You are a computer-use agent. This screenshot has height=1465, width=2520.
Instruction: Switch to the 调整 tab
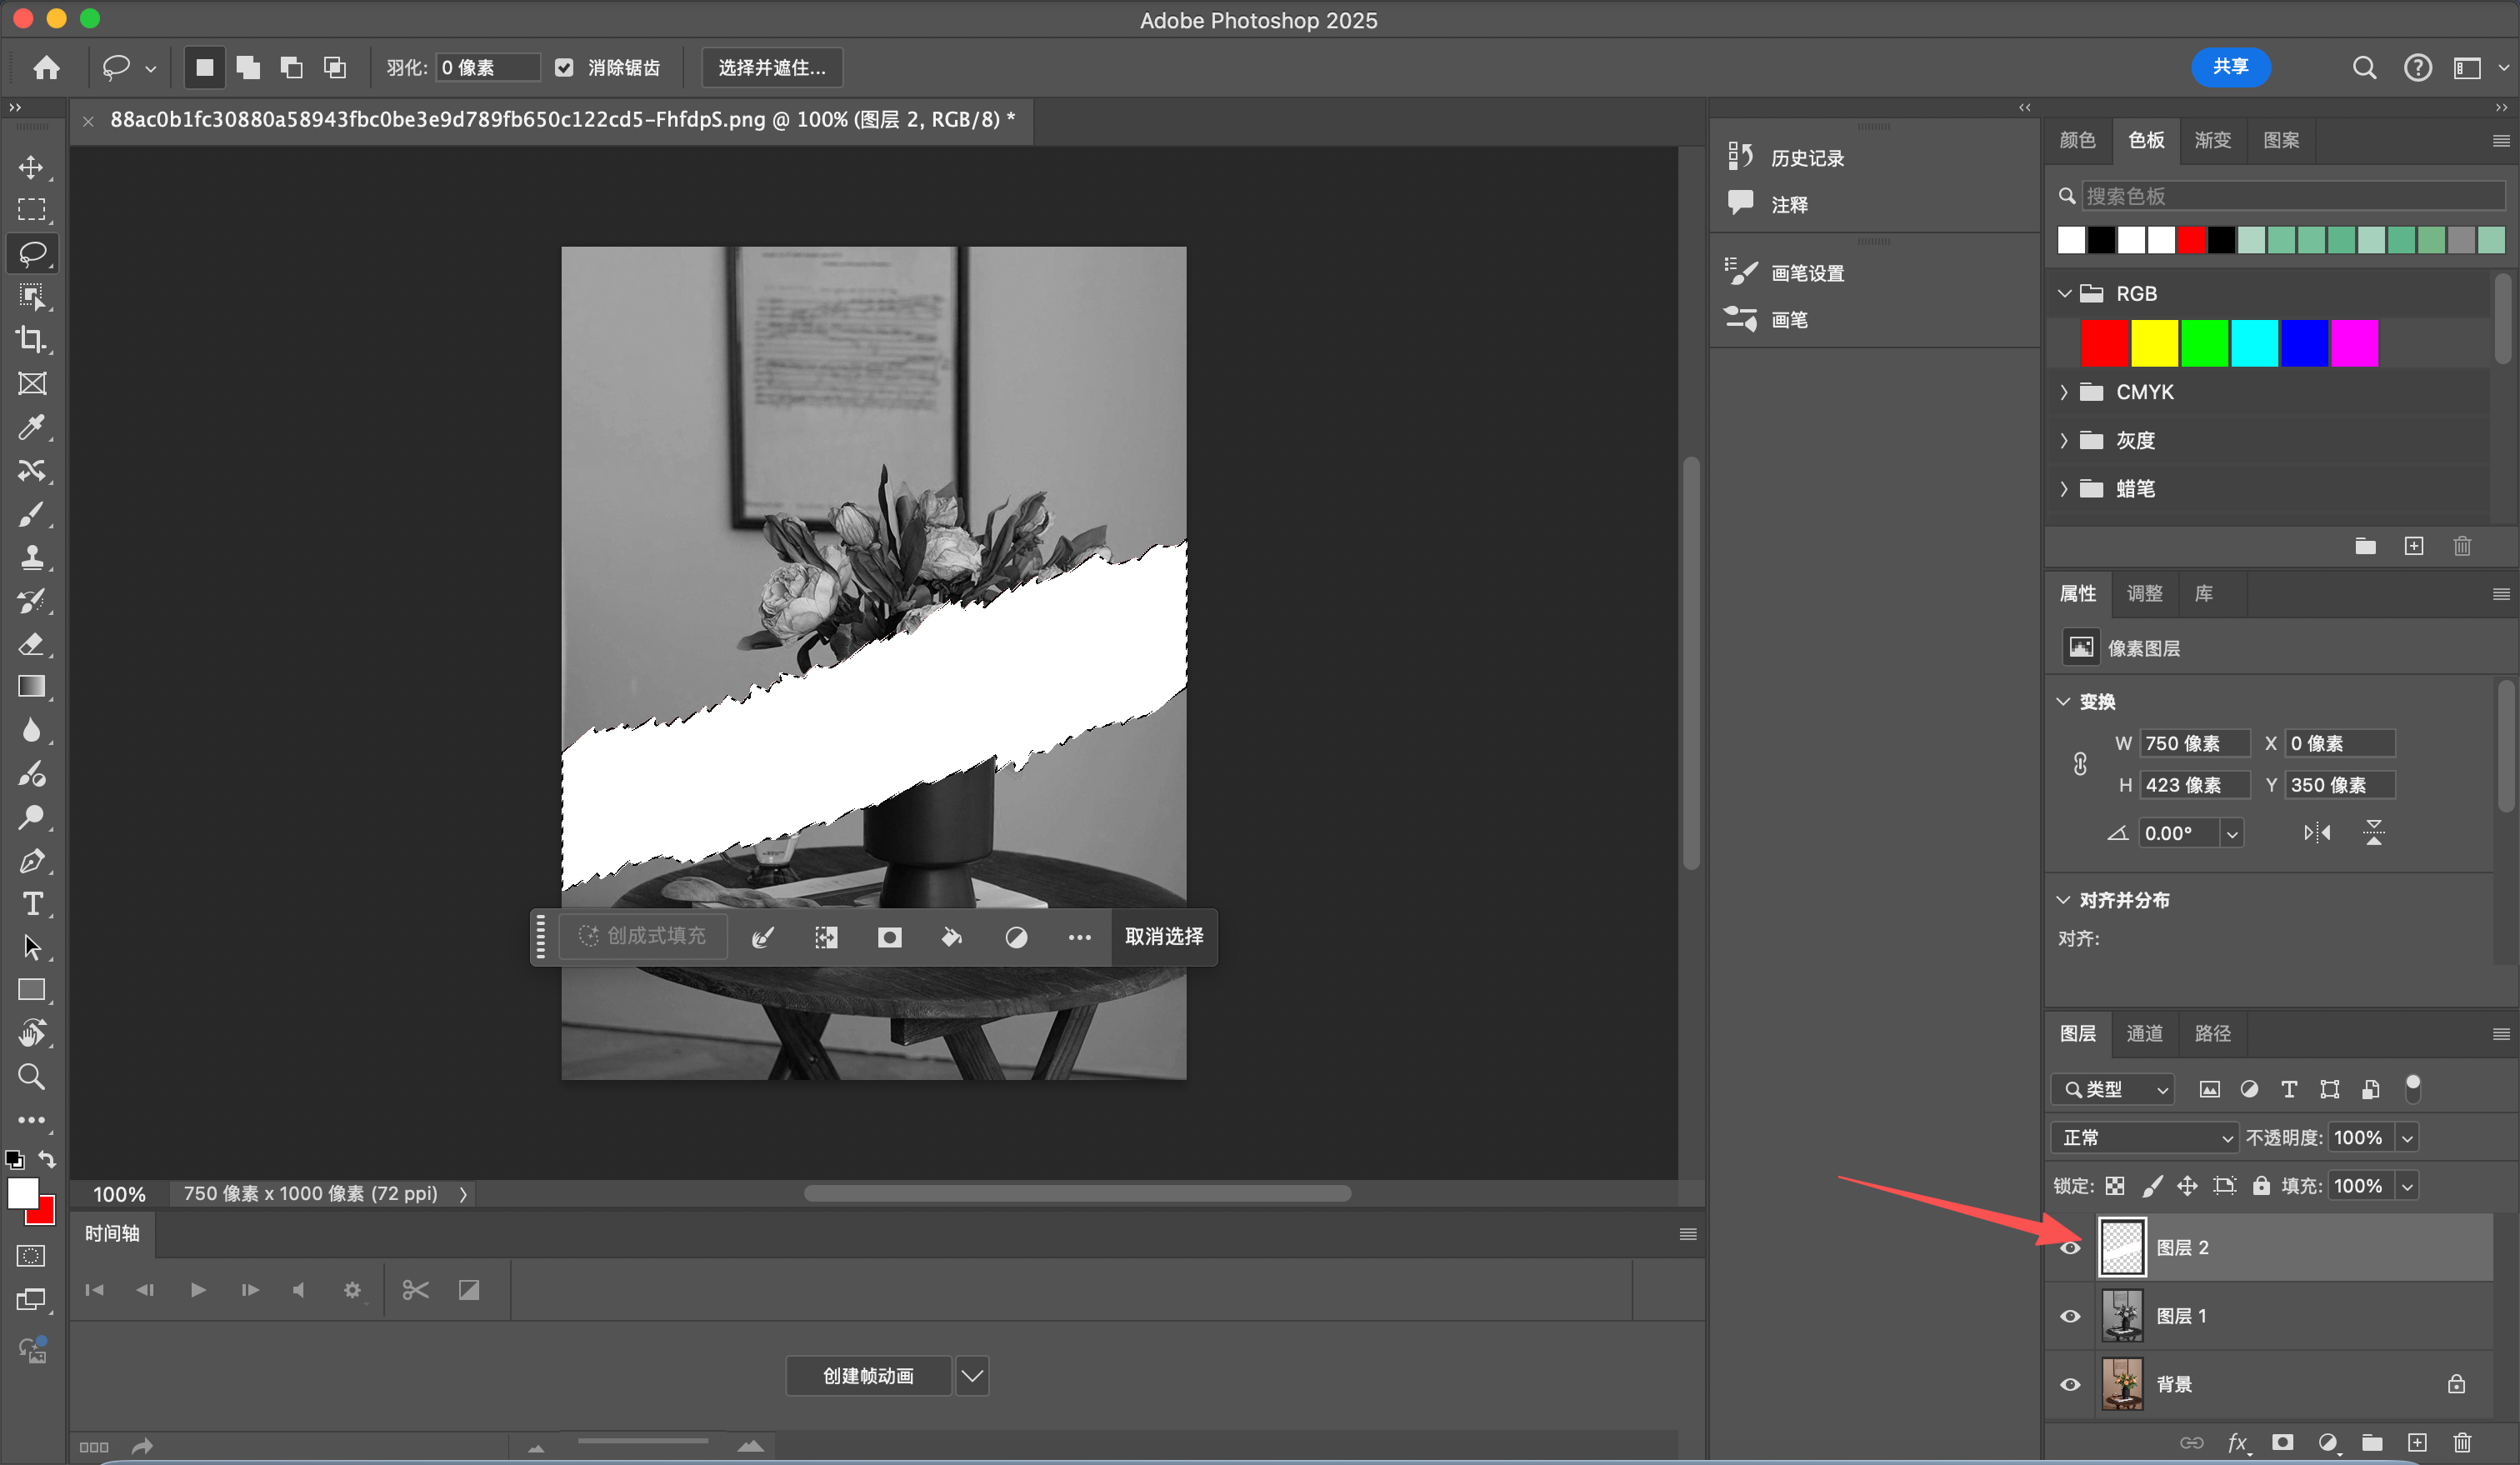pos(2144,593)
